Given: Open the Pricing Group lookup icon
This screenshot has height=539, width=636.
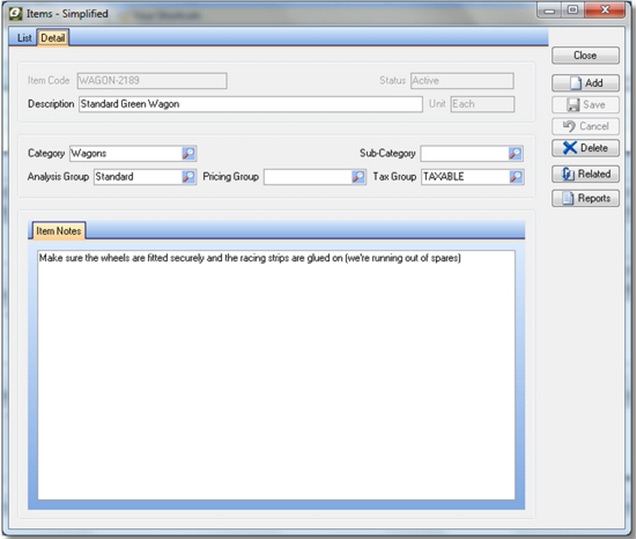Looking at the screenshot, I should [x=358, y=176].
